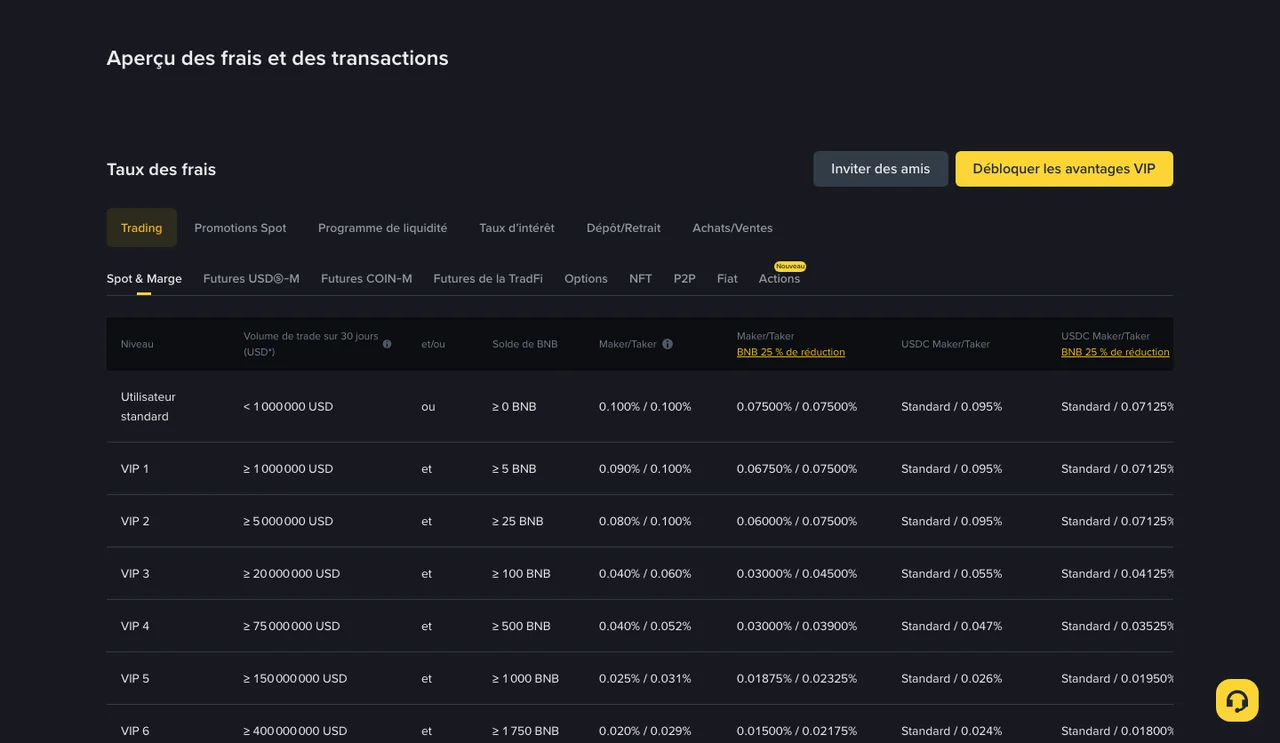This screenshot has height=743, width=1280.
Task: Click info icon next to Maker/Taker header
Action: [667, 344]
